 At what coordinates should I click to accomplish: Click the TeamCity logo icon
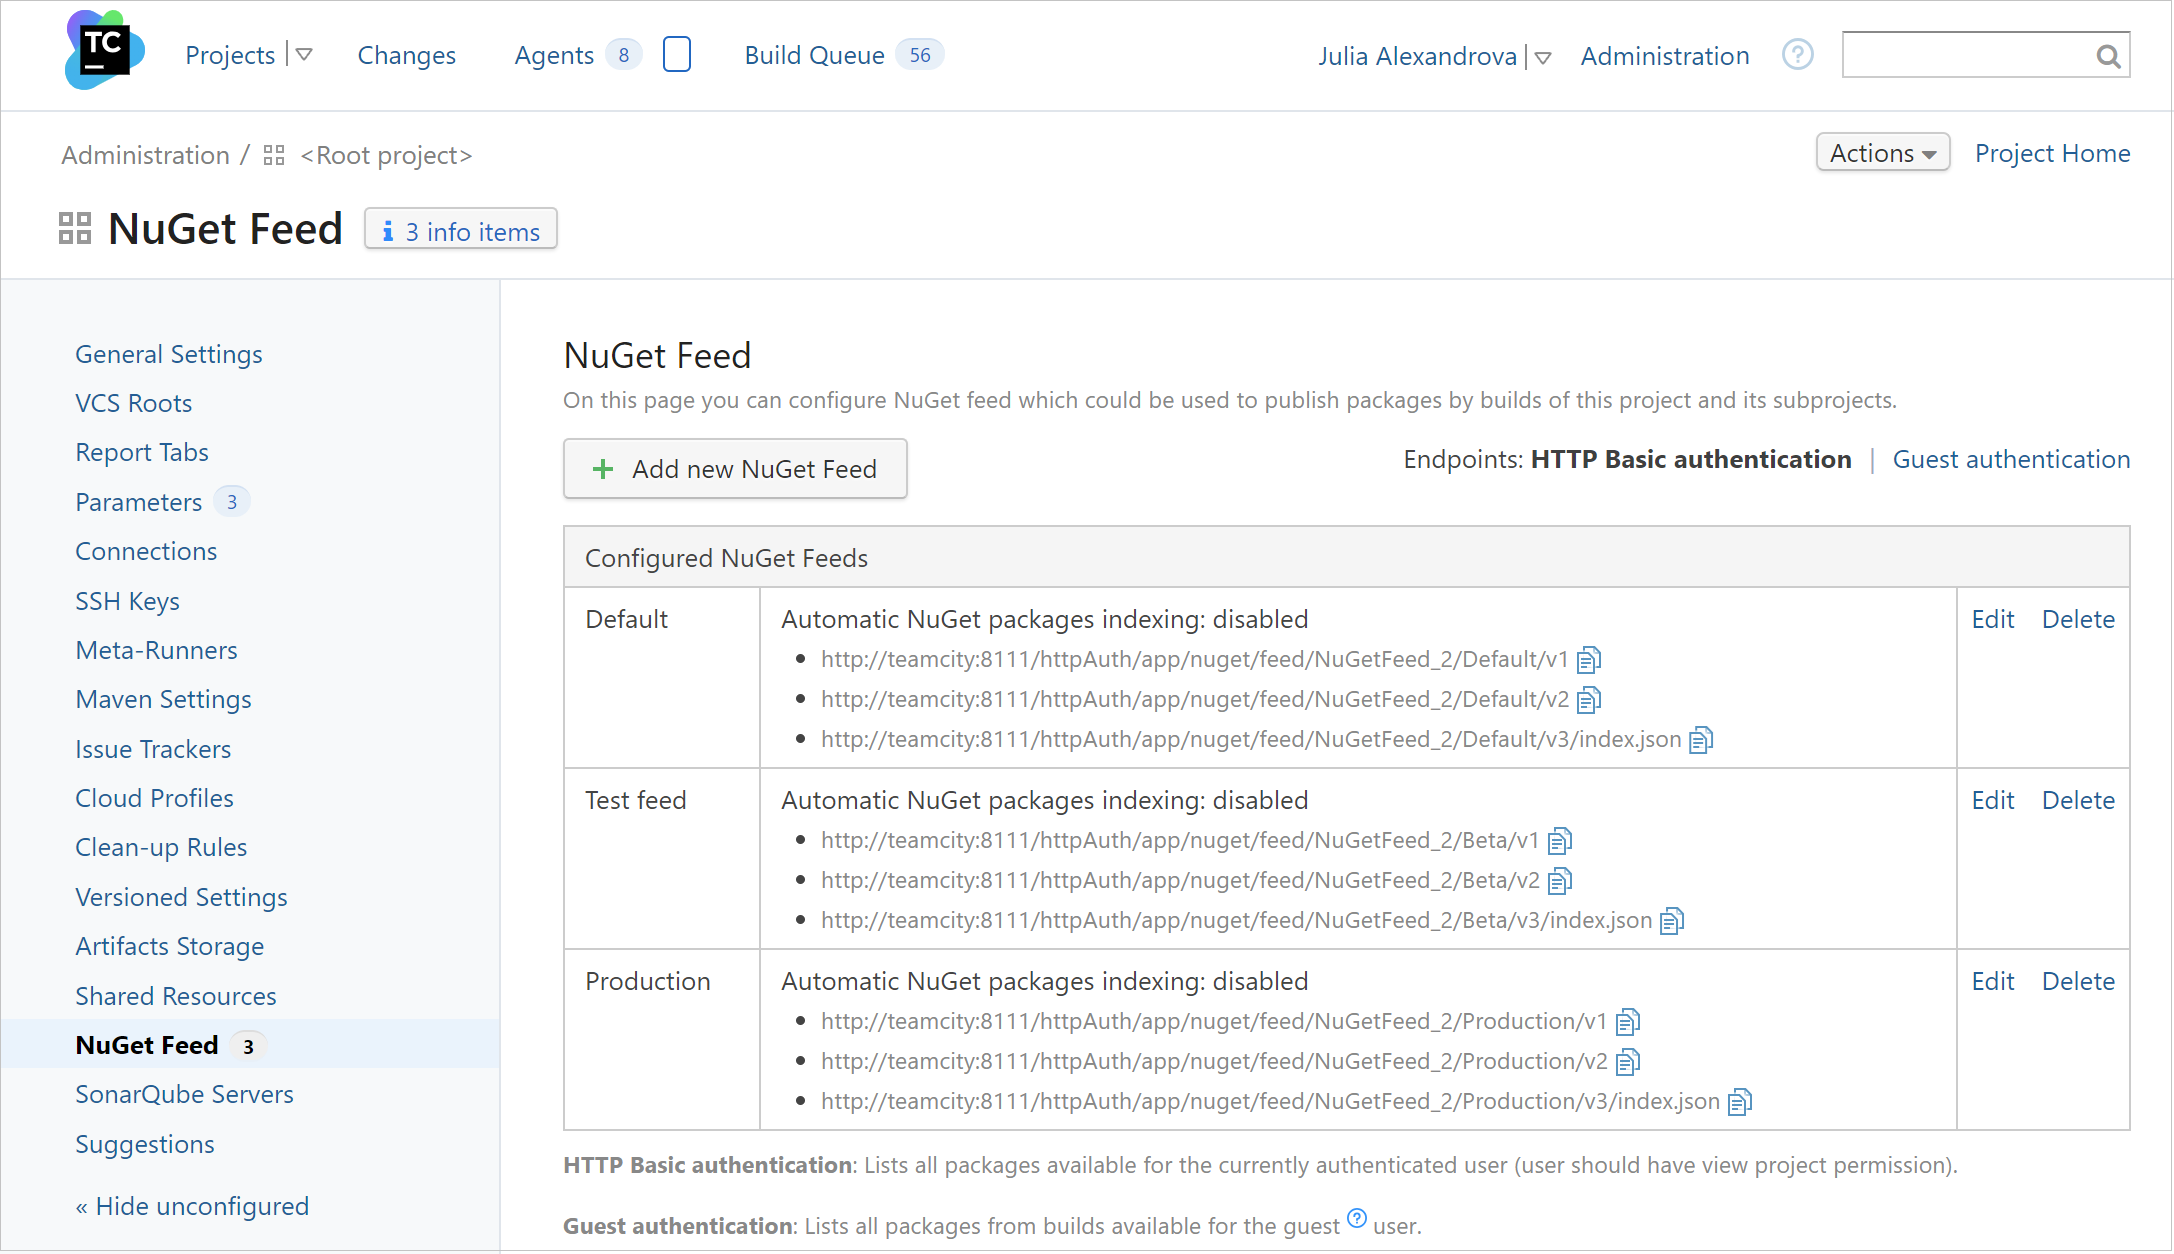point(104,50)
